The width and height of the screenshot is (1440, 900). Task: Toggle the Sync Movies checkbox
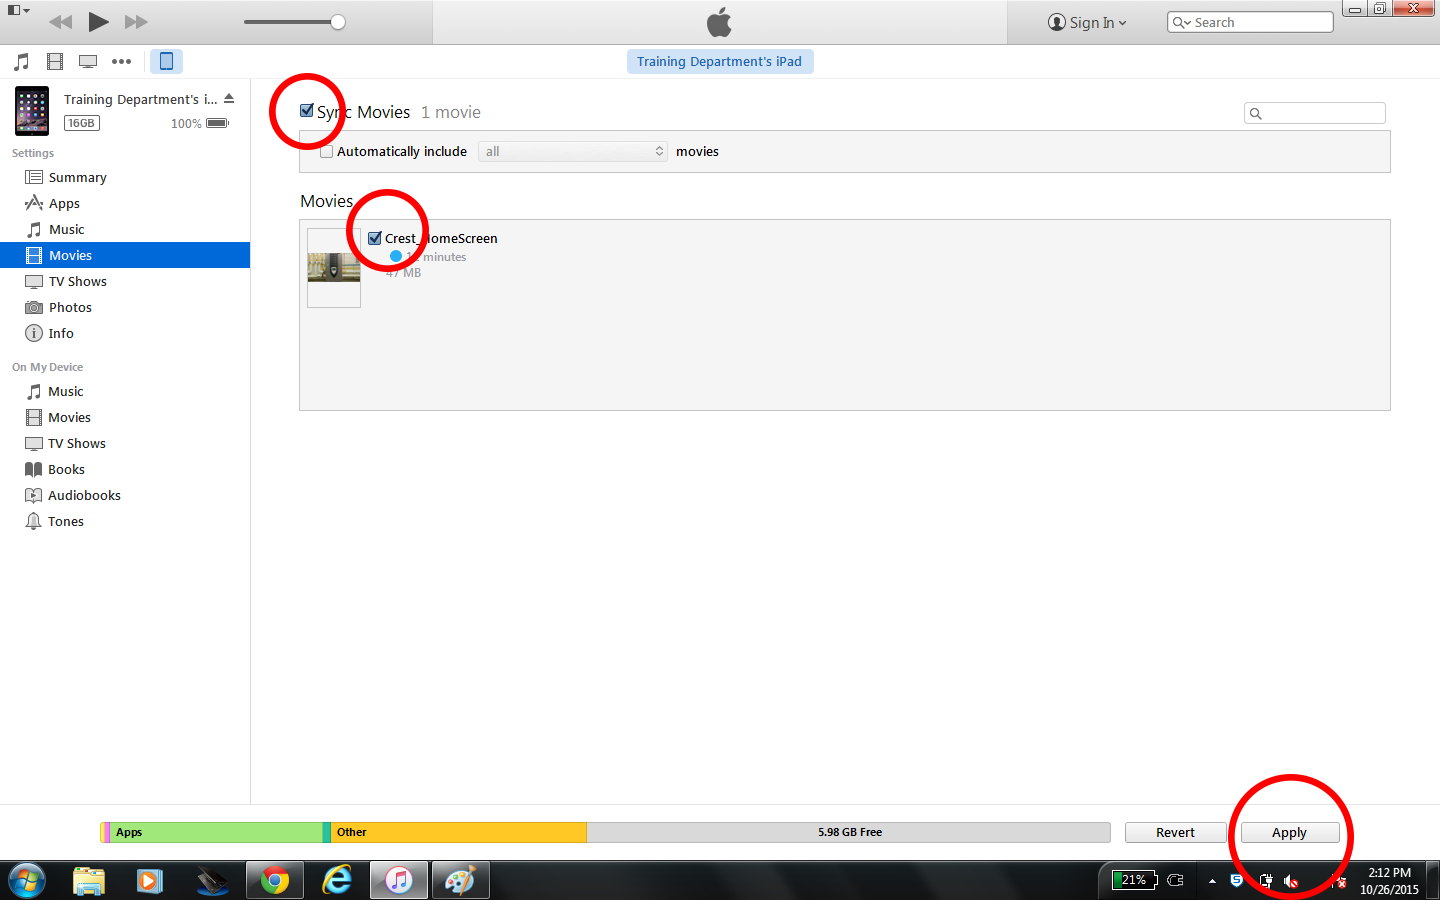[307, 111]
